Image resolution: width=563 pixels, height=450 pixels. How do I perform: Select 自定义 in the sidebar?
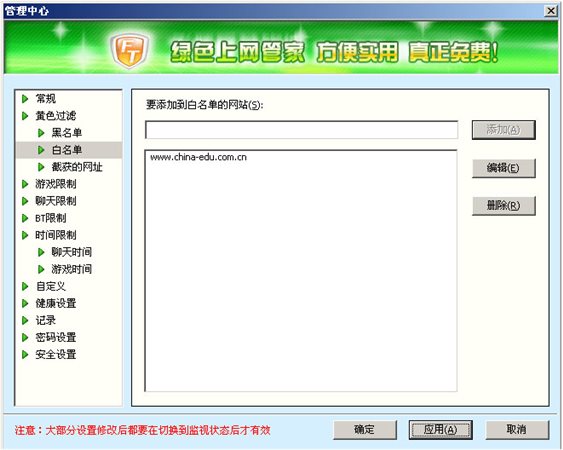(x=51, y=287)
